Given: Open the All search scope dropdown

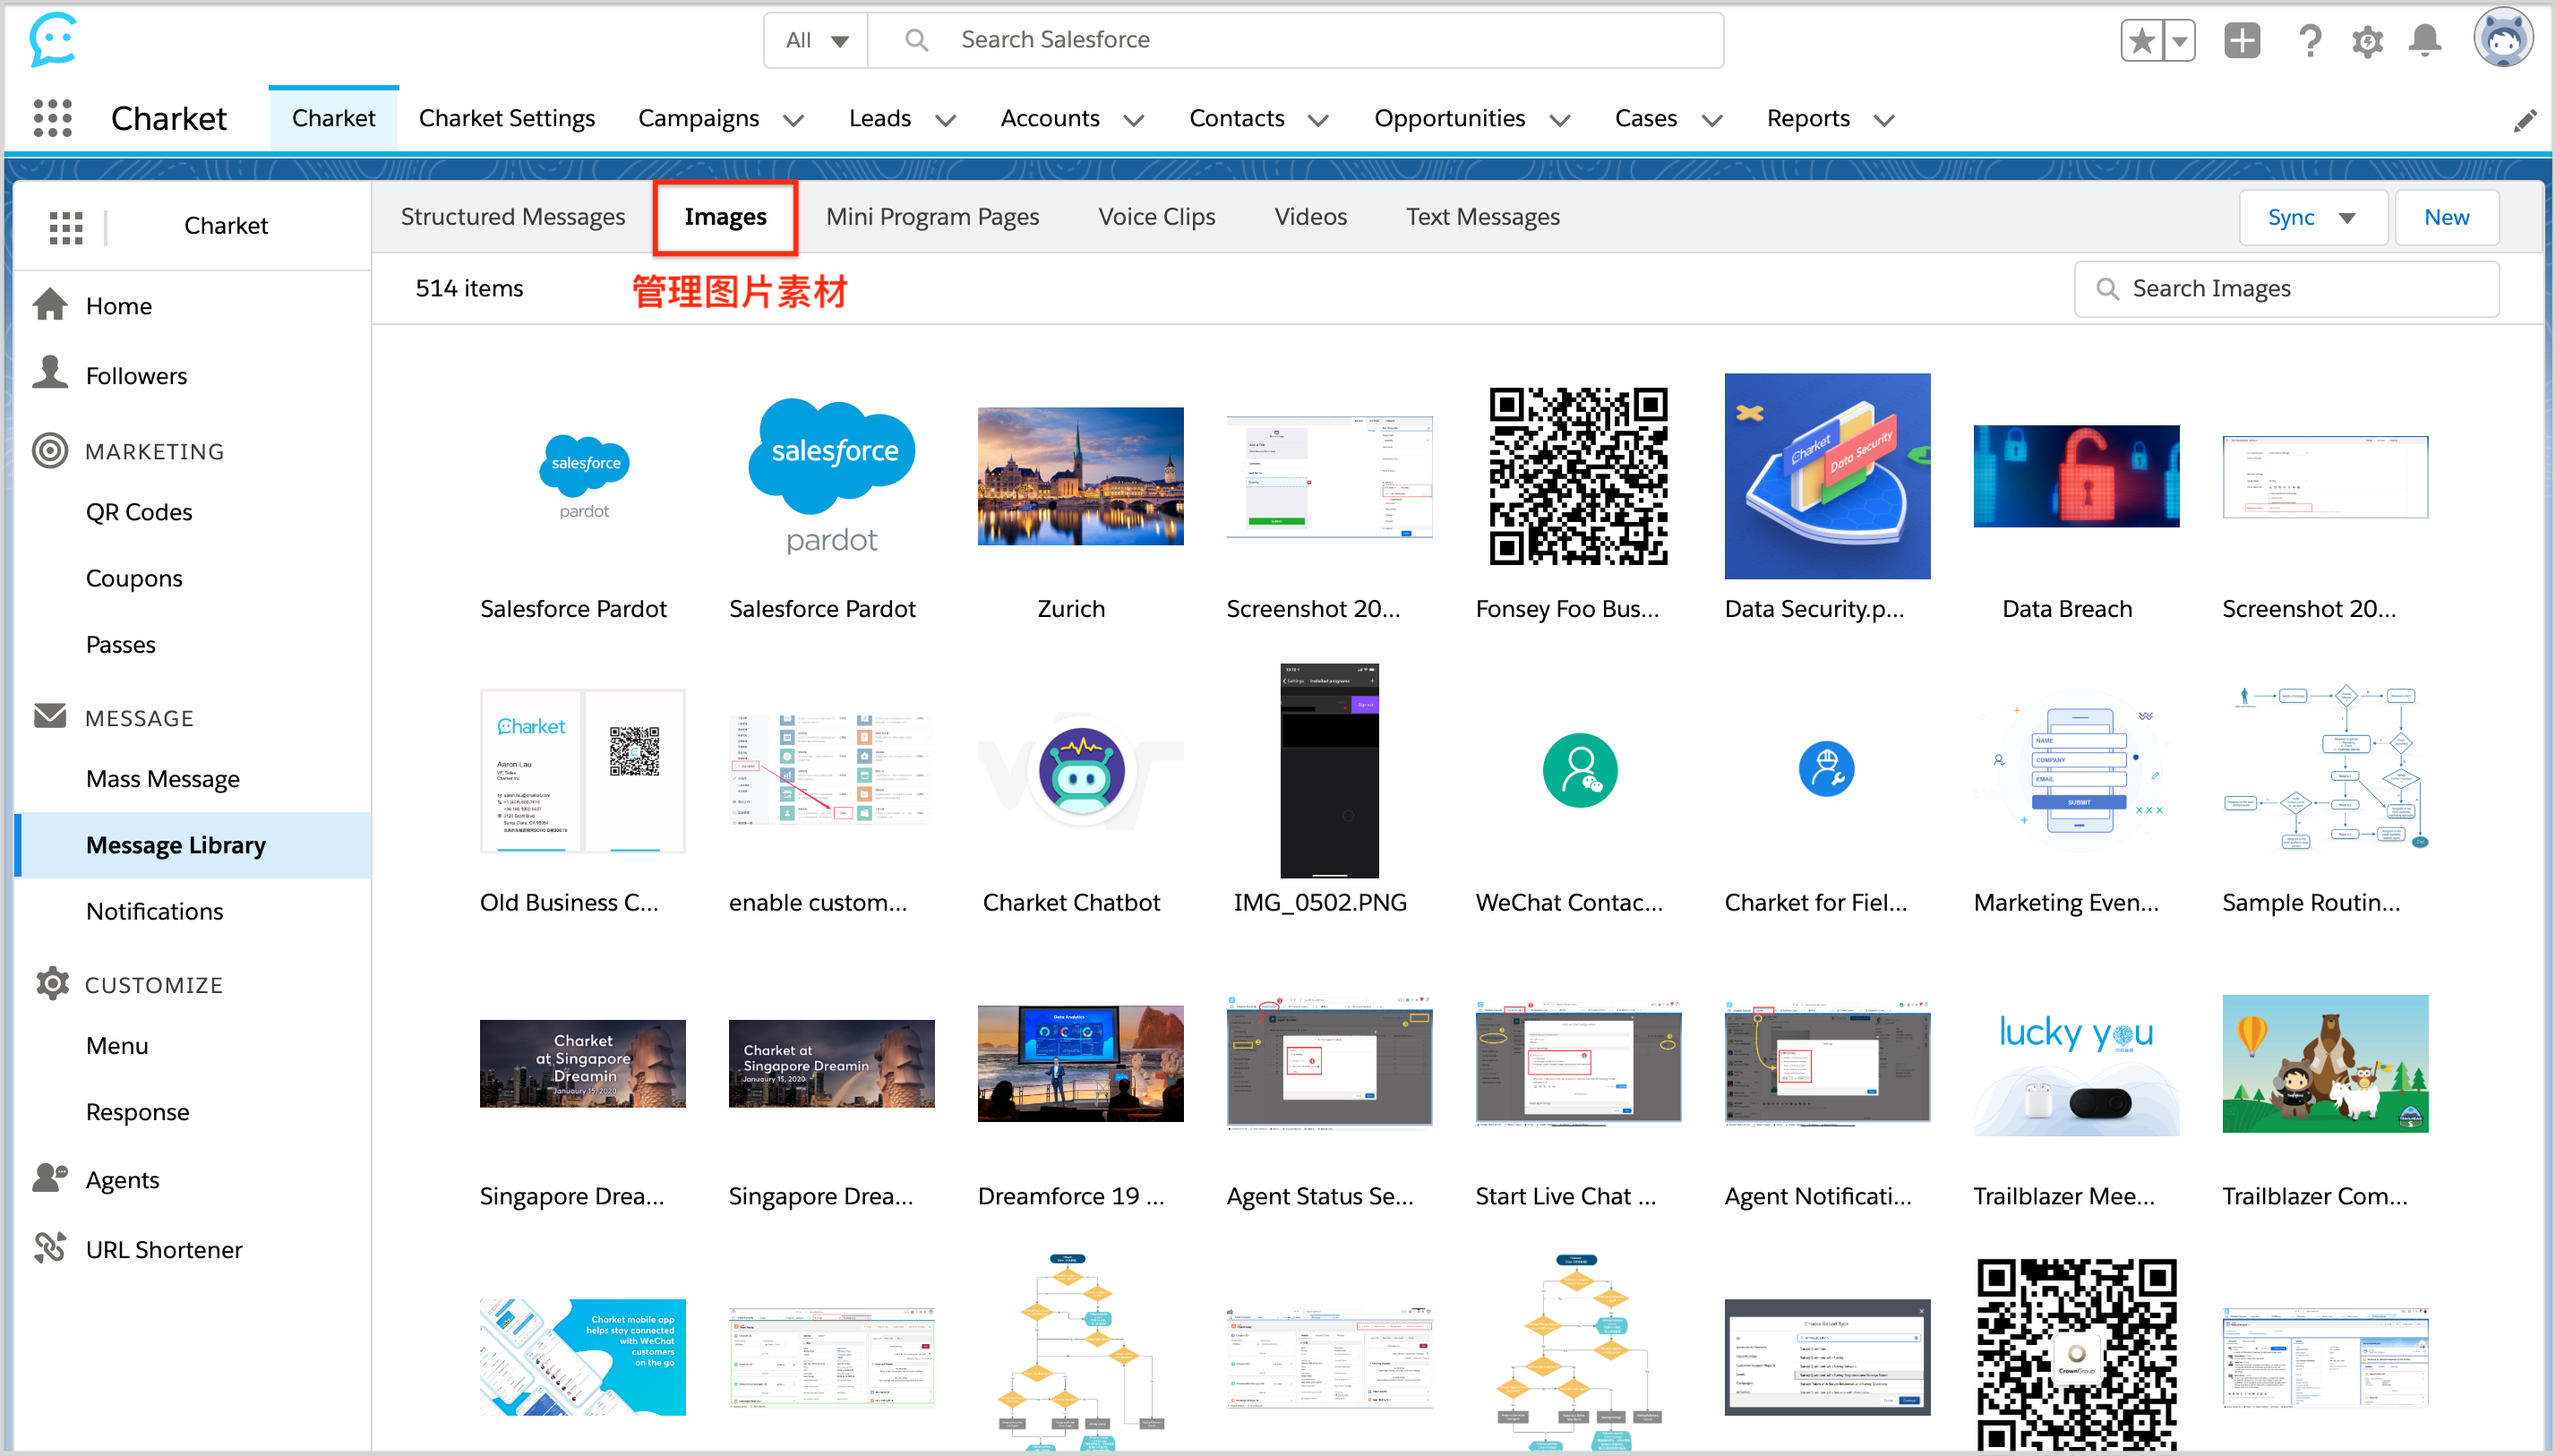Looking at the screenshot, I should click(x=816, y=40).
